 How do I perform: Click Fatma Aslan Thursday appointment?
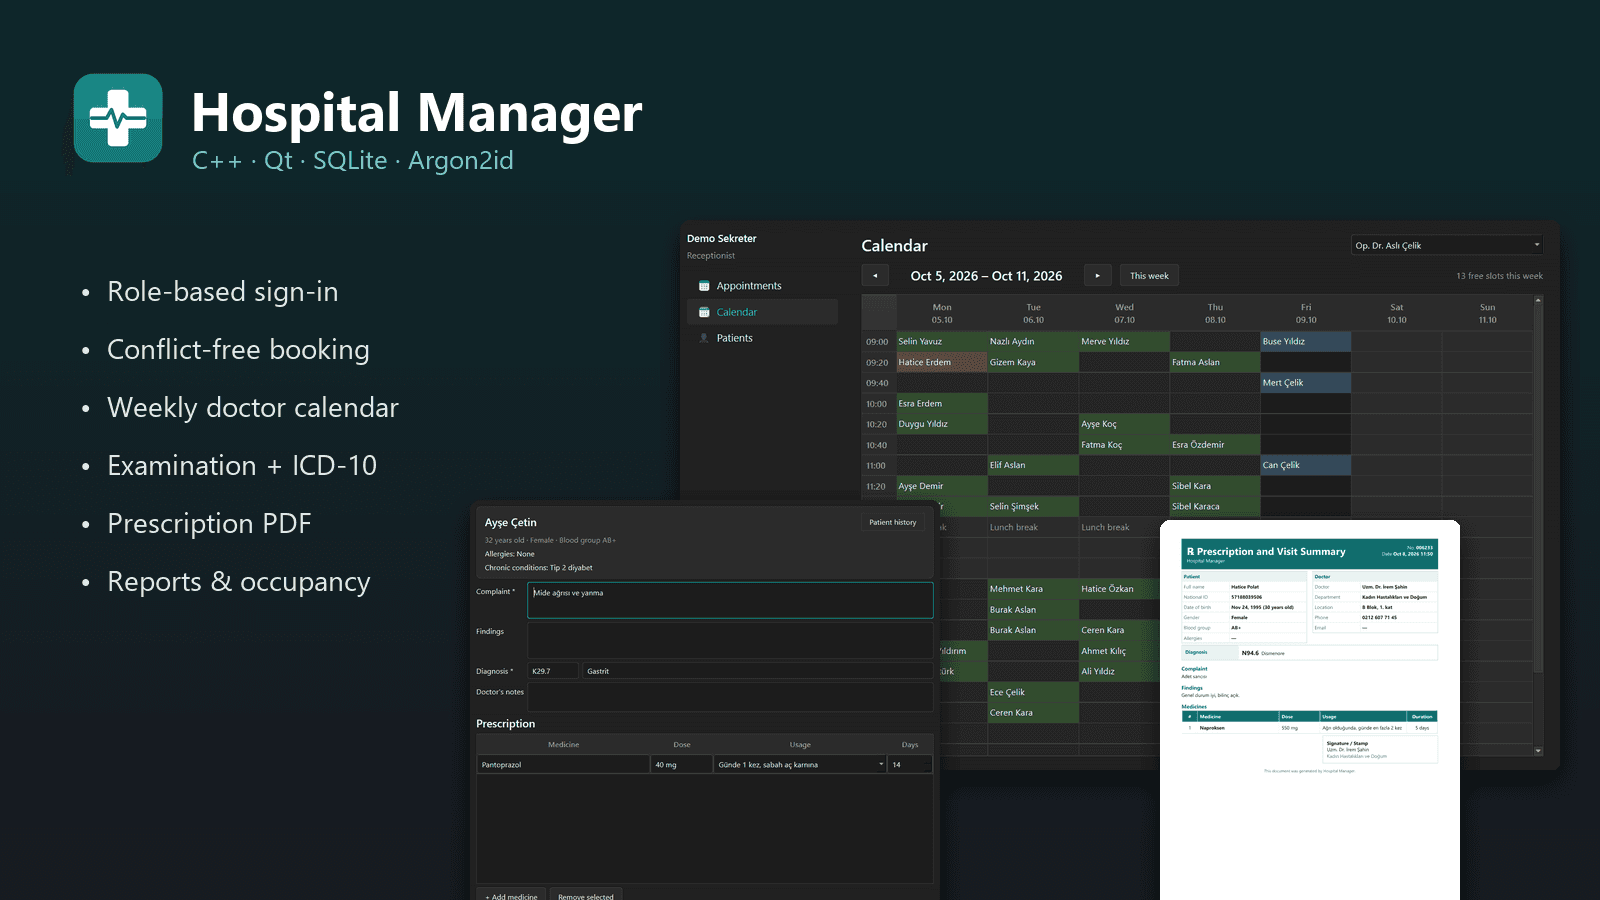[x=1215, y=362]
